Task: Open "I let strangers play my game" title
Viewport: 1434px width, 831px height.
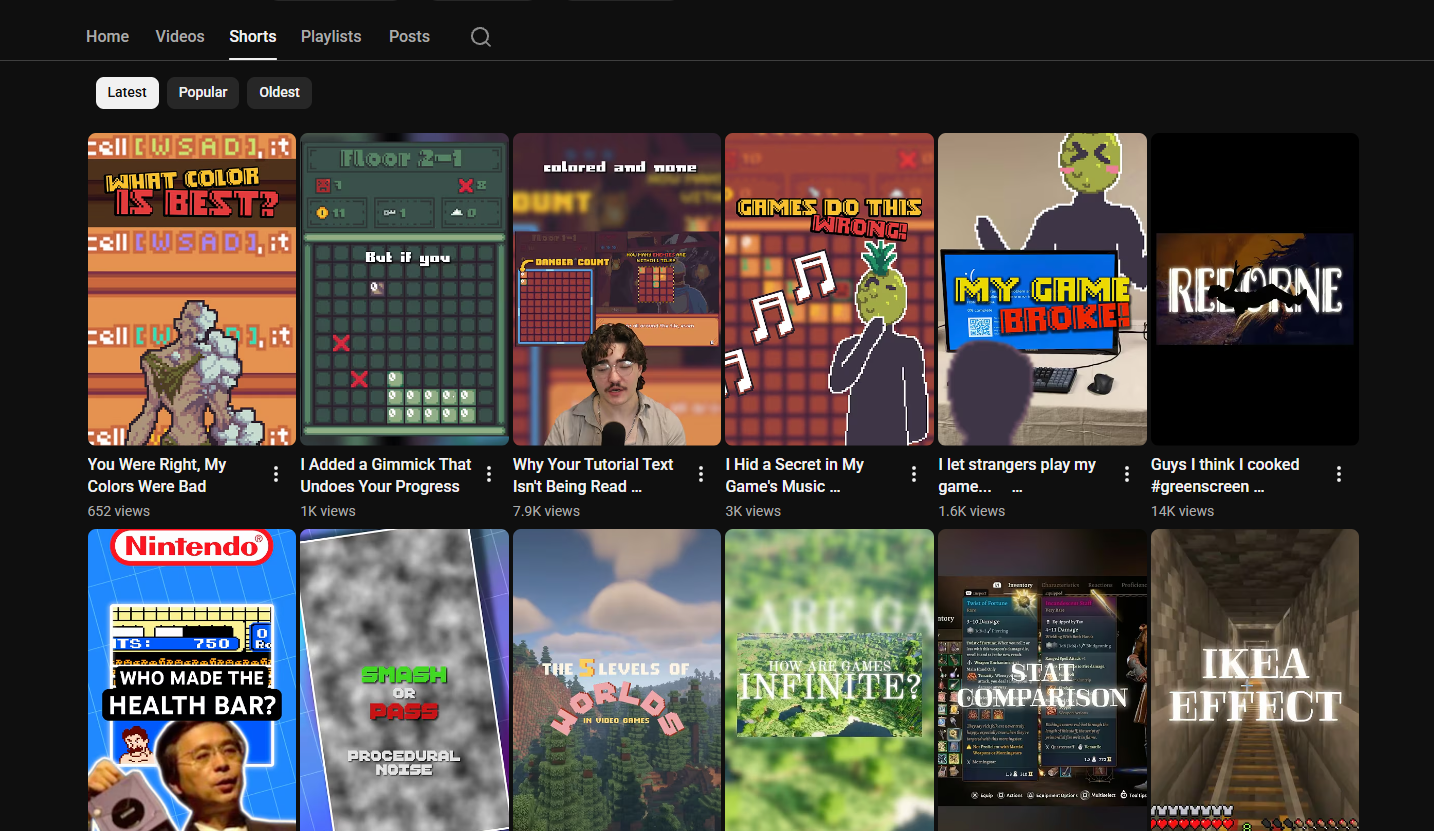Action: pyautogui.click(x=1017, y=475)
